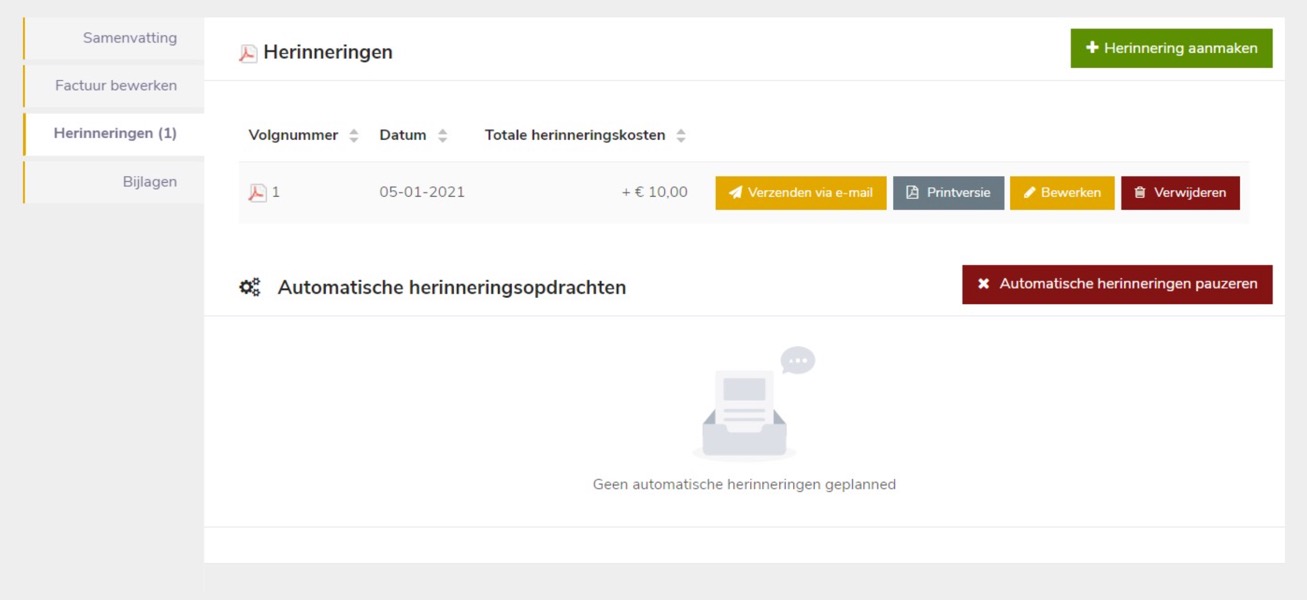This screenshot has width=1307, height=600.
Task: Click the paper plane icon on Verzenden via e-mail
Action: click(735, 193)
